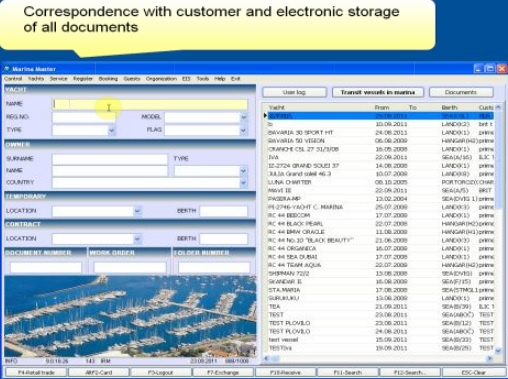
Task: Focus the Temporary BERTH field
Action: click(224, 211)
